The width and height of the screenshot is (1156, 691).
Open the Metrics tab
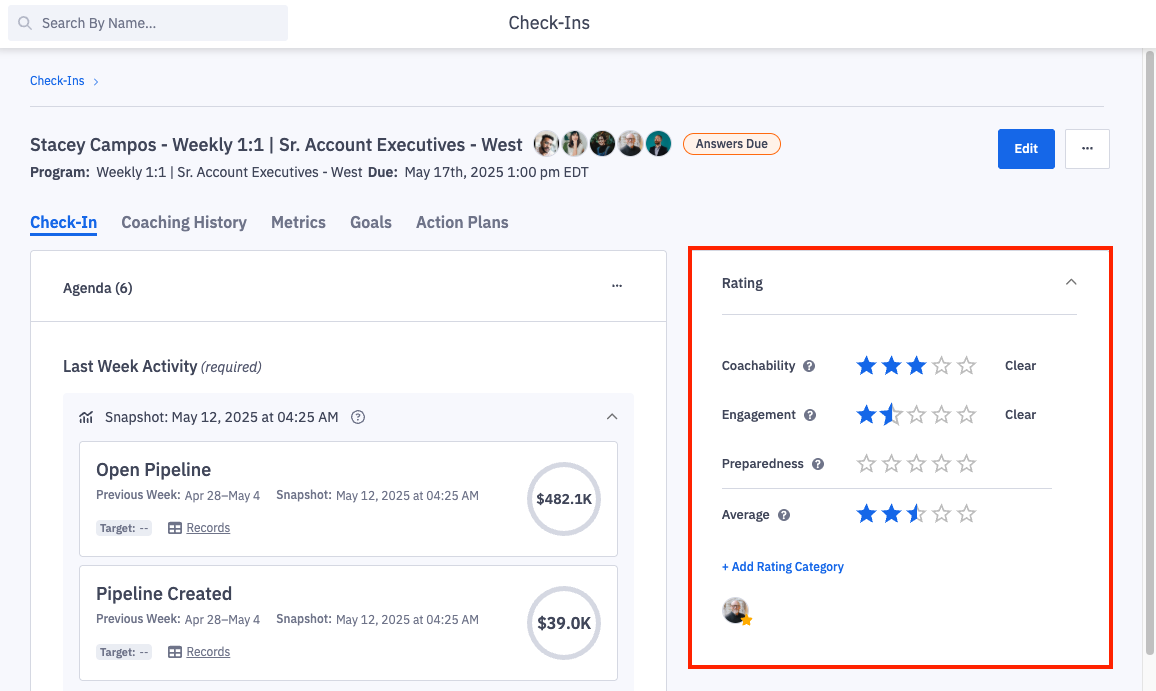click(298, 222)
